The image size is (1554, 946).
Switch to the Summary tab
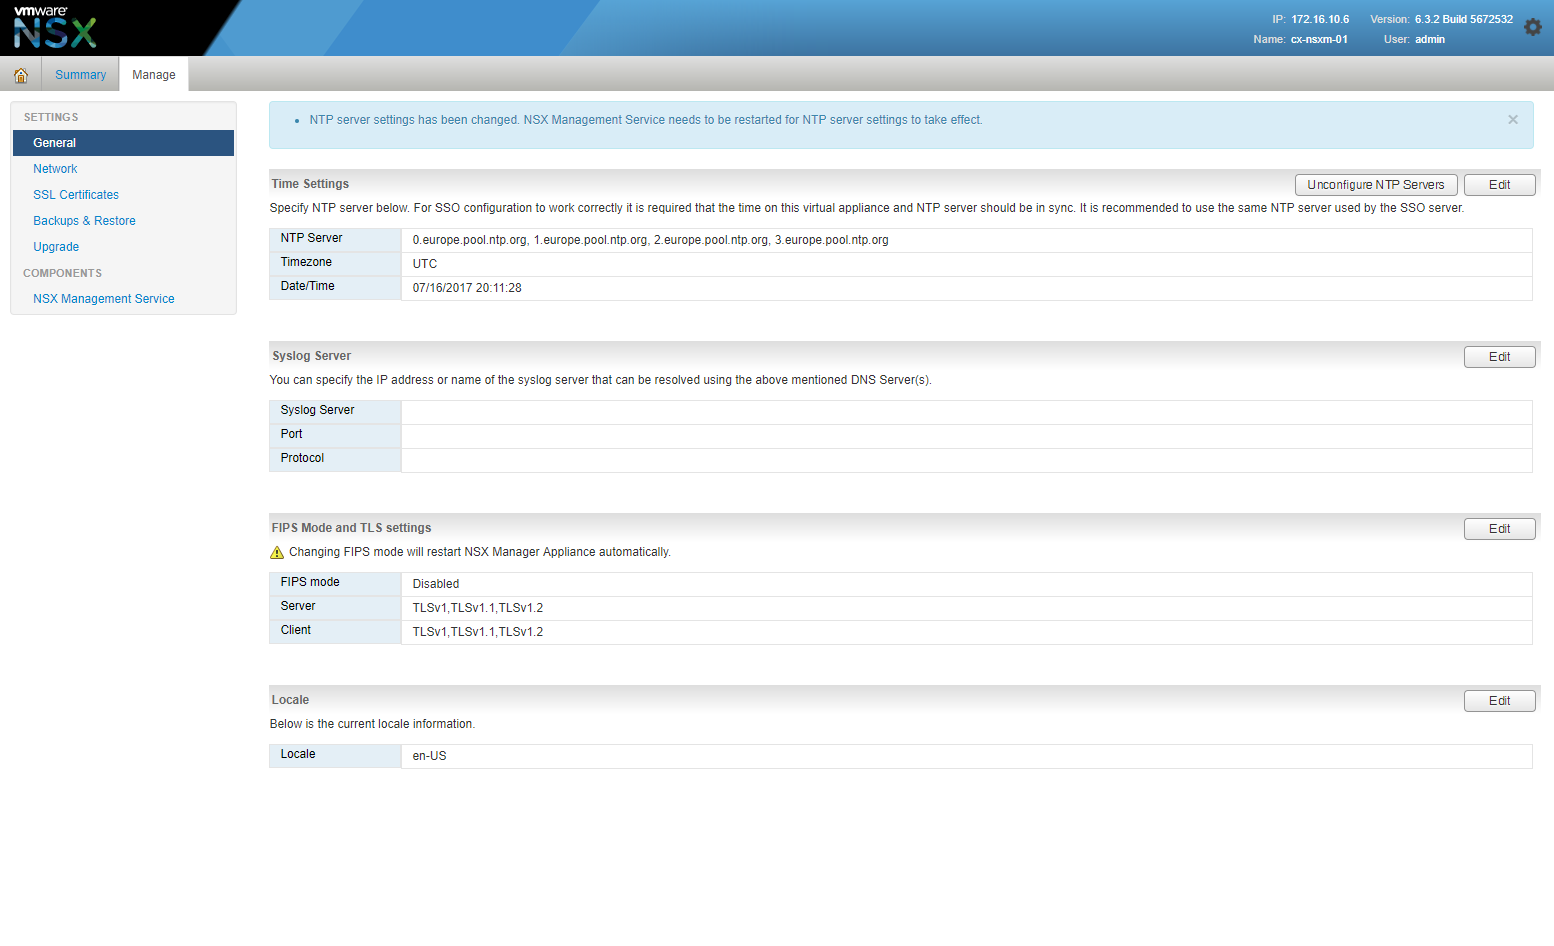click(80, 75)
